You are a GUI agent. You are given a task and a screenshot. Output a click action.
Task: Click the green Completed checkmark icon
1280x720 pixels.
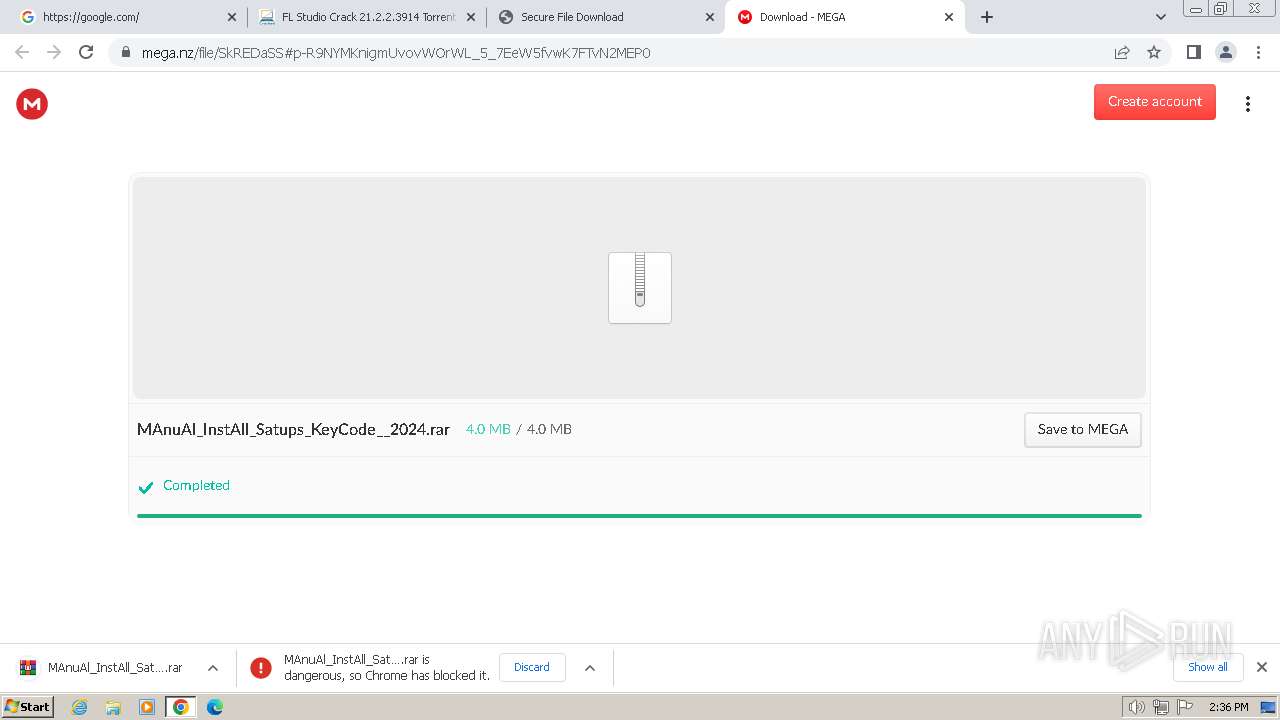click(x=146, y=487)
